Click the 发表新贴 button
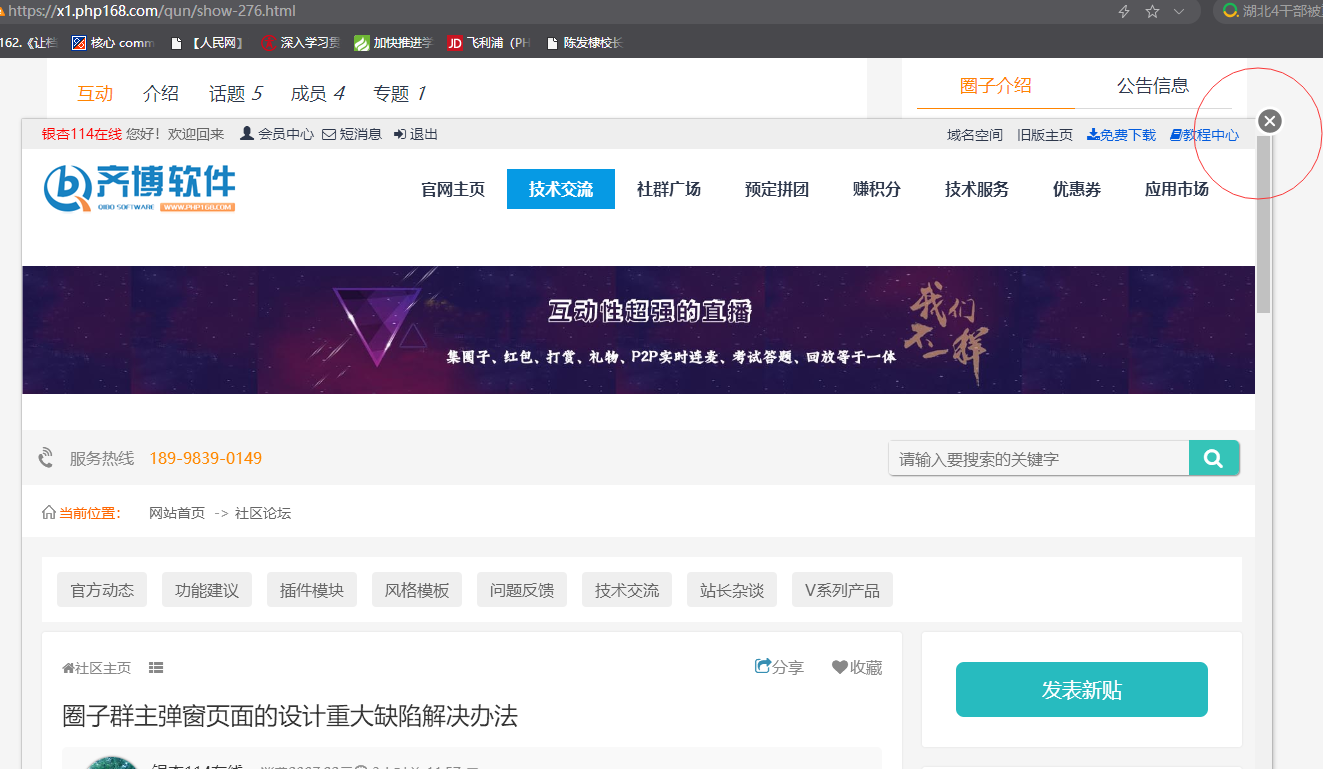Image resolution: width=1323 pixels, height=769 pixels. click(x=1081, y=689)
